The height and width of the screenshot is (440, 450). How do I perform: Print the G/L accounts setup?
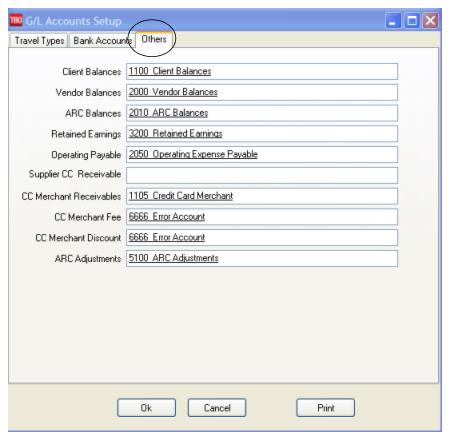[x=325, y=408]
